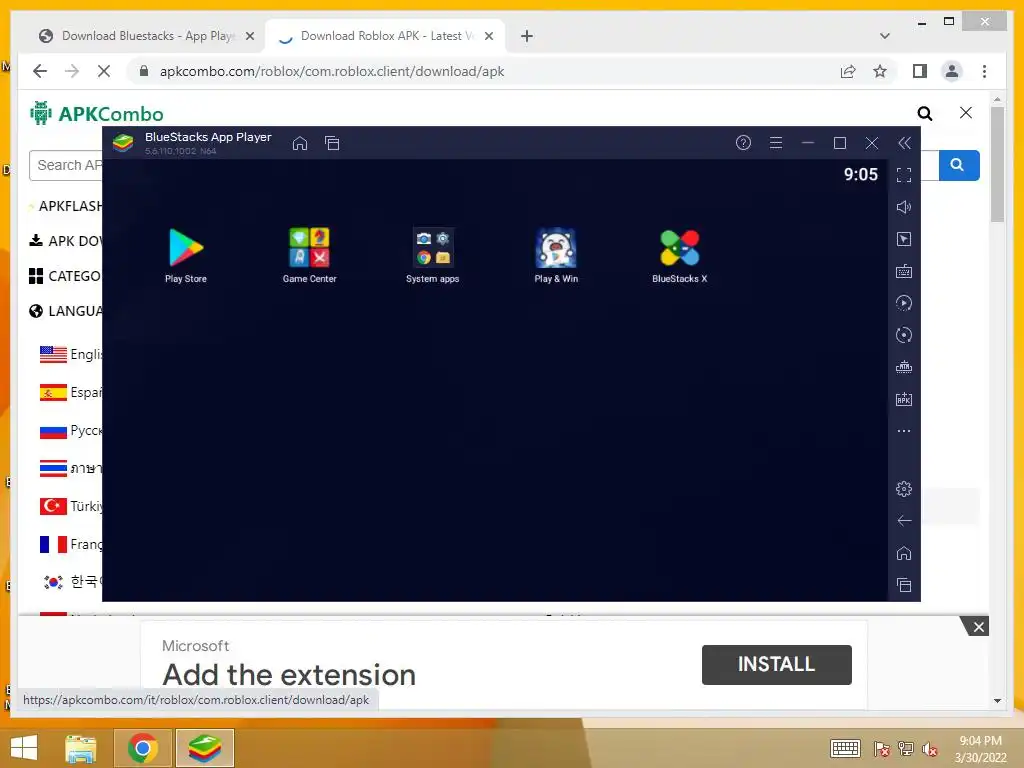
Task: Click the Chrome page vertical scrollbar
Action: tap(997, 166)
